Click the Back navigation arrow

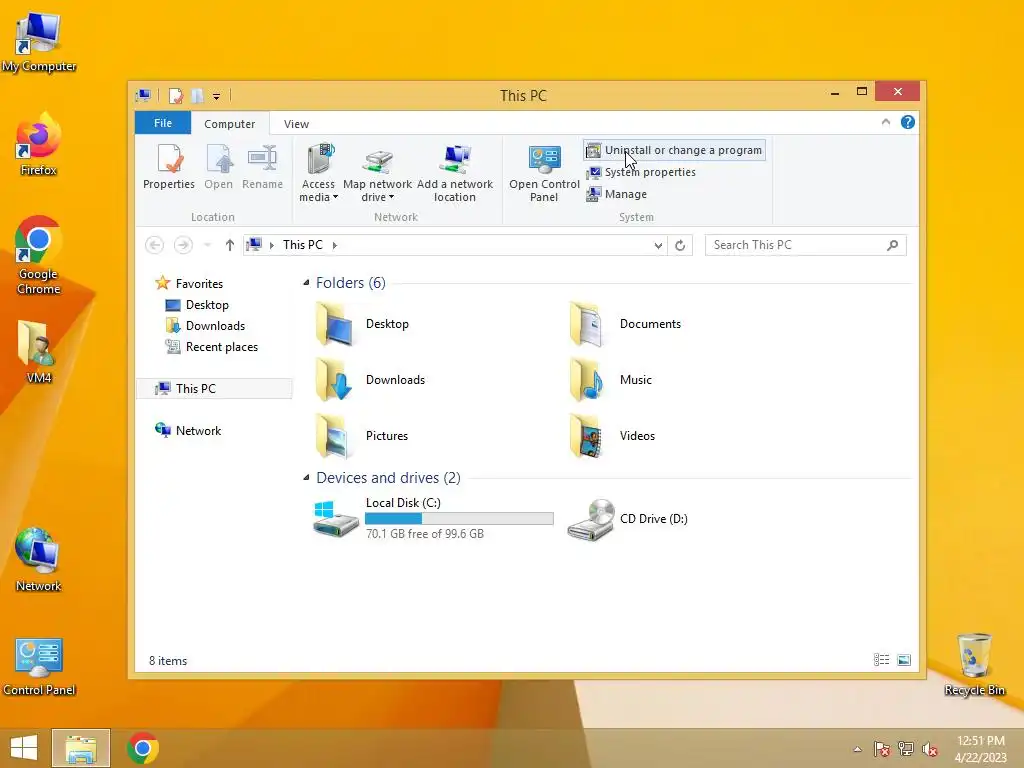coord(154,245)
